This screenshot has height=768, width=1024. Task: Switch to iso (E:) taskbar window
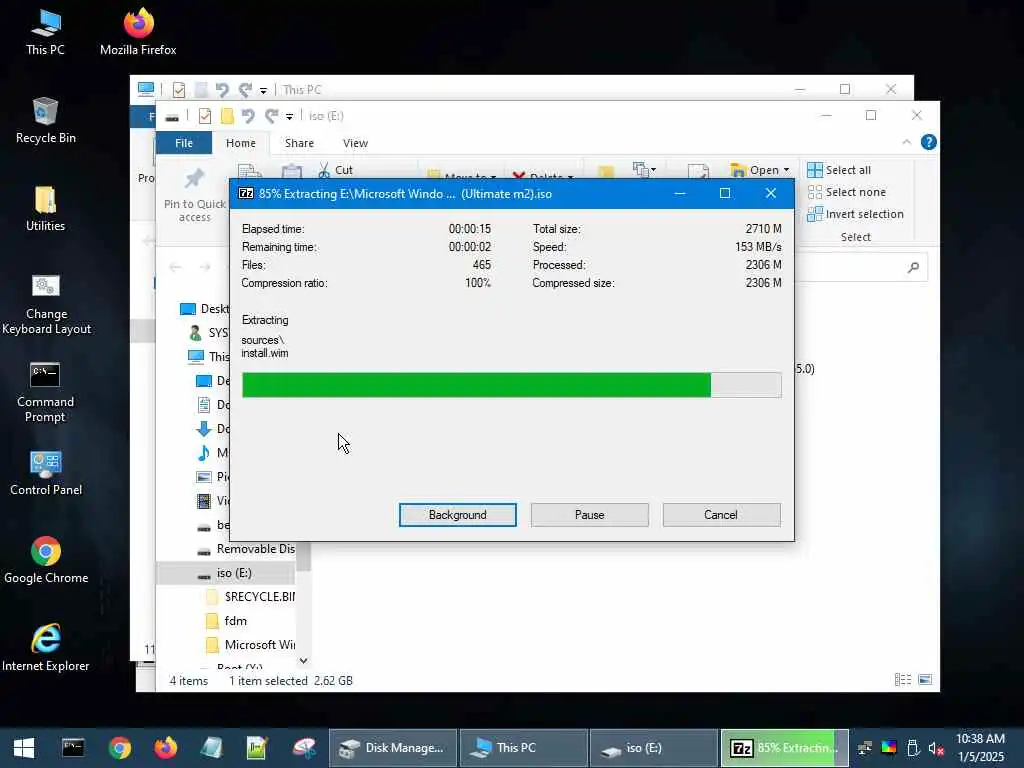[x=653, y=748]
